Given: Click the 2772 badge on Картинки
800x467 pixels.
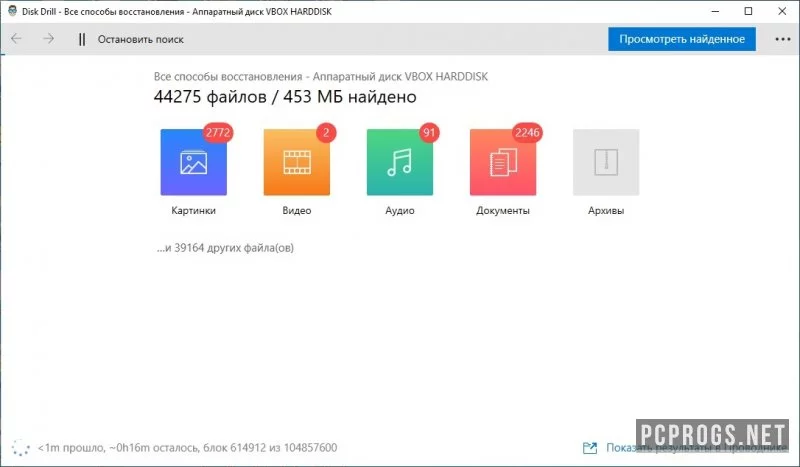Looking at the screenshot, I should pos(218,133).
